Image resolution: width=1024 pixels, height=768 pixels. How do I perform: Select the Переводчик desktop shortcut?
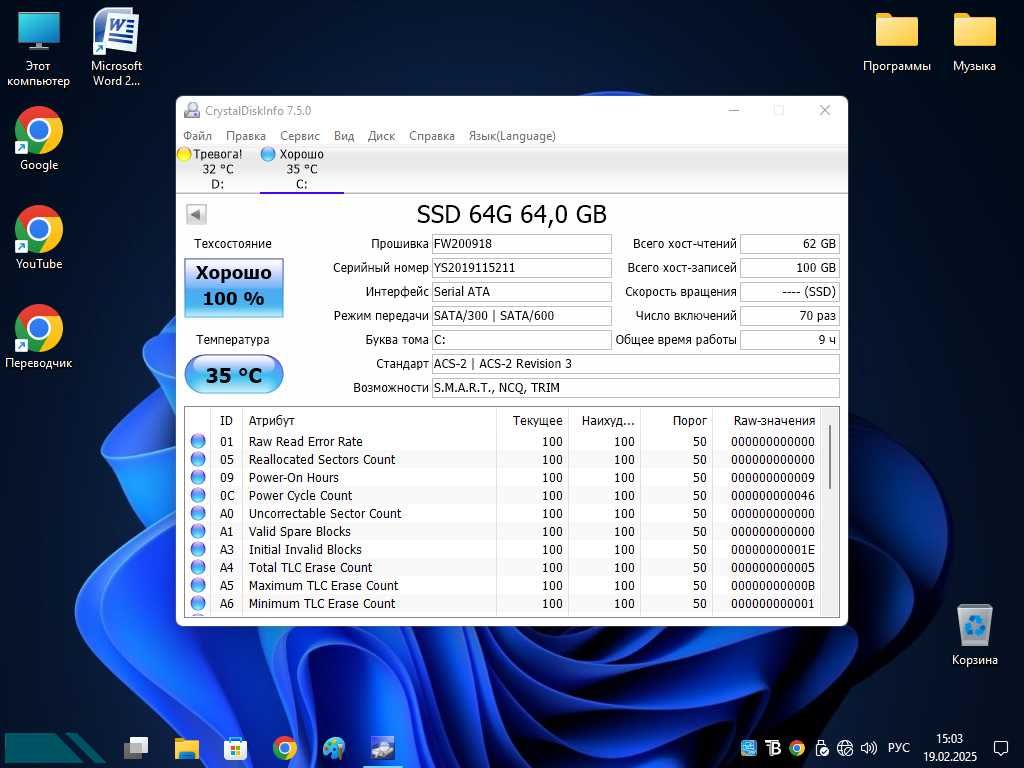coord(39,337)
